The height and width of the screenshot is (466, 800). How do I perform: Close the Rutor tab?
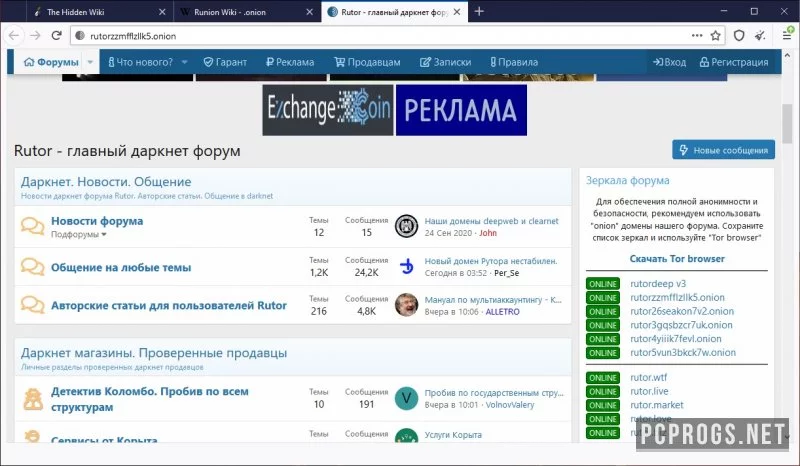point(457,12)
